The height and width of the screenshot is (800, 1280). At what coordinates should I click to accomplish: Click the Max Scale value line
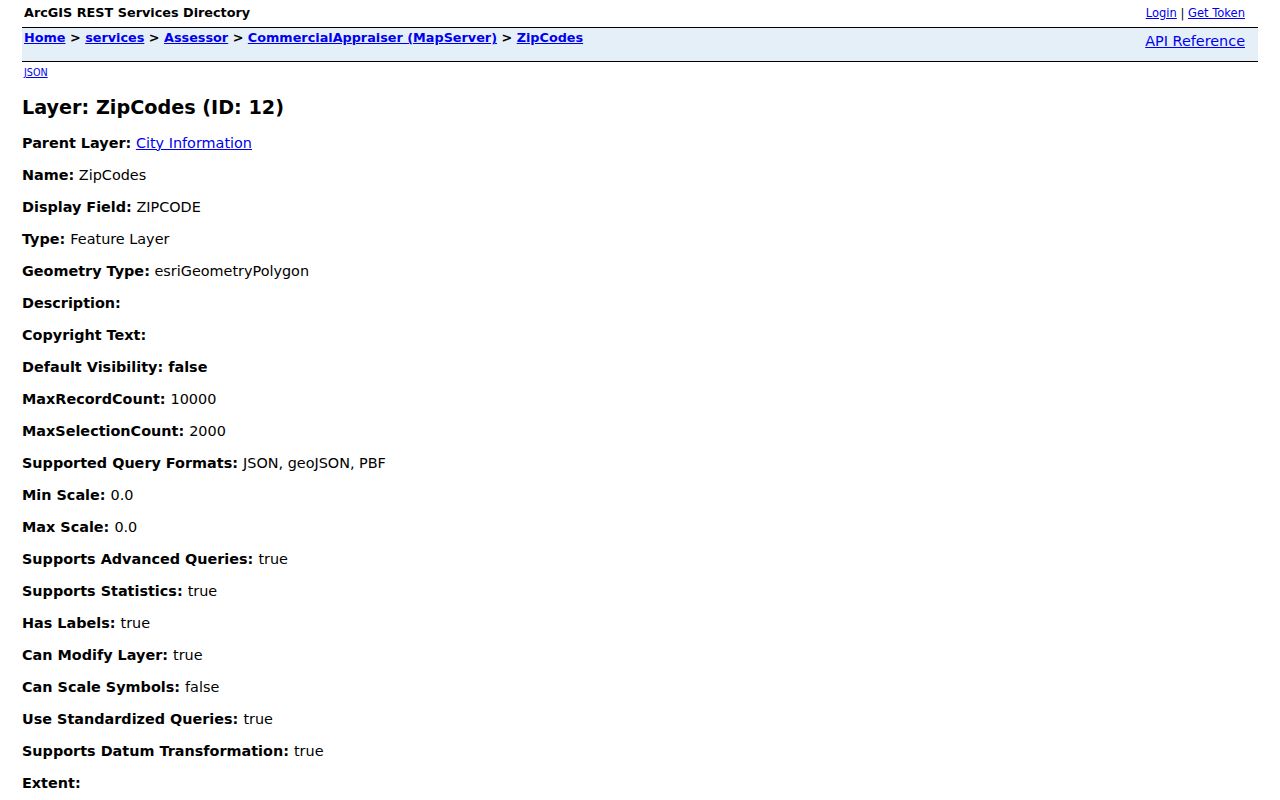(79, 527)
